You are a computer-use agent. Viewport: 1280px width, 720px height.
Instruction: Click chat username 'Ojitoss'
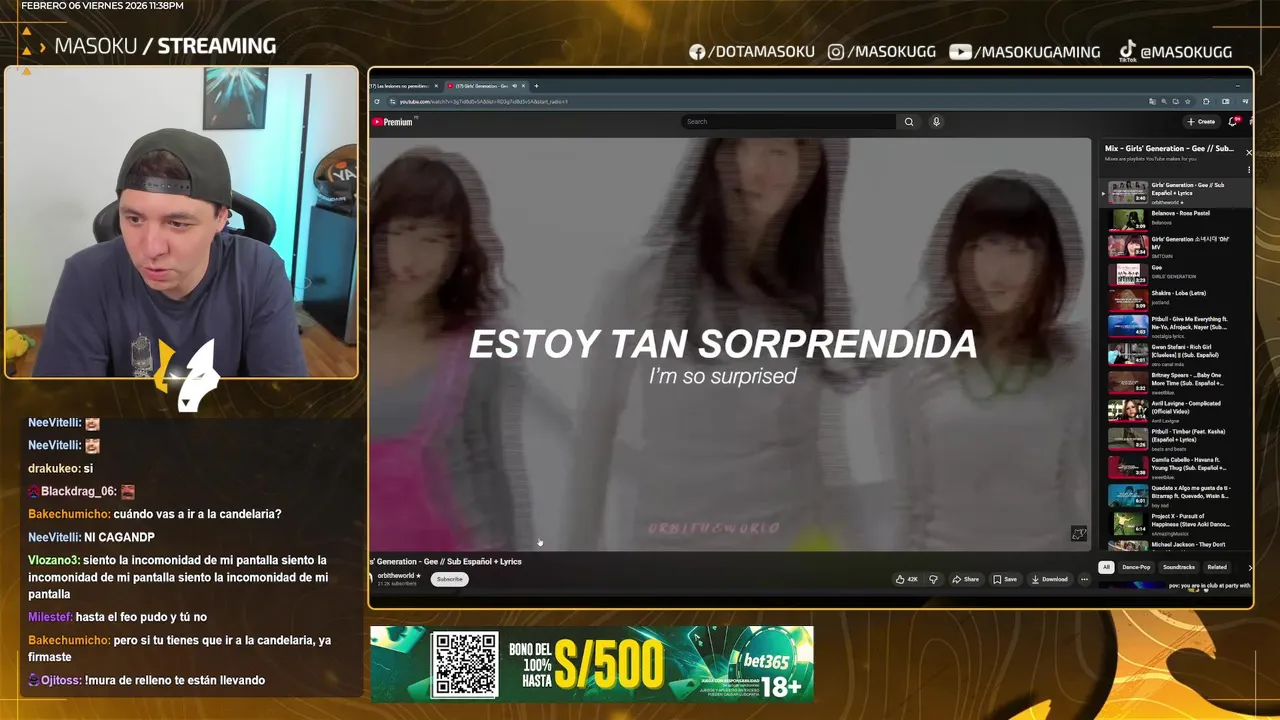(60, 680)
